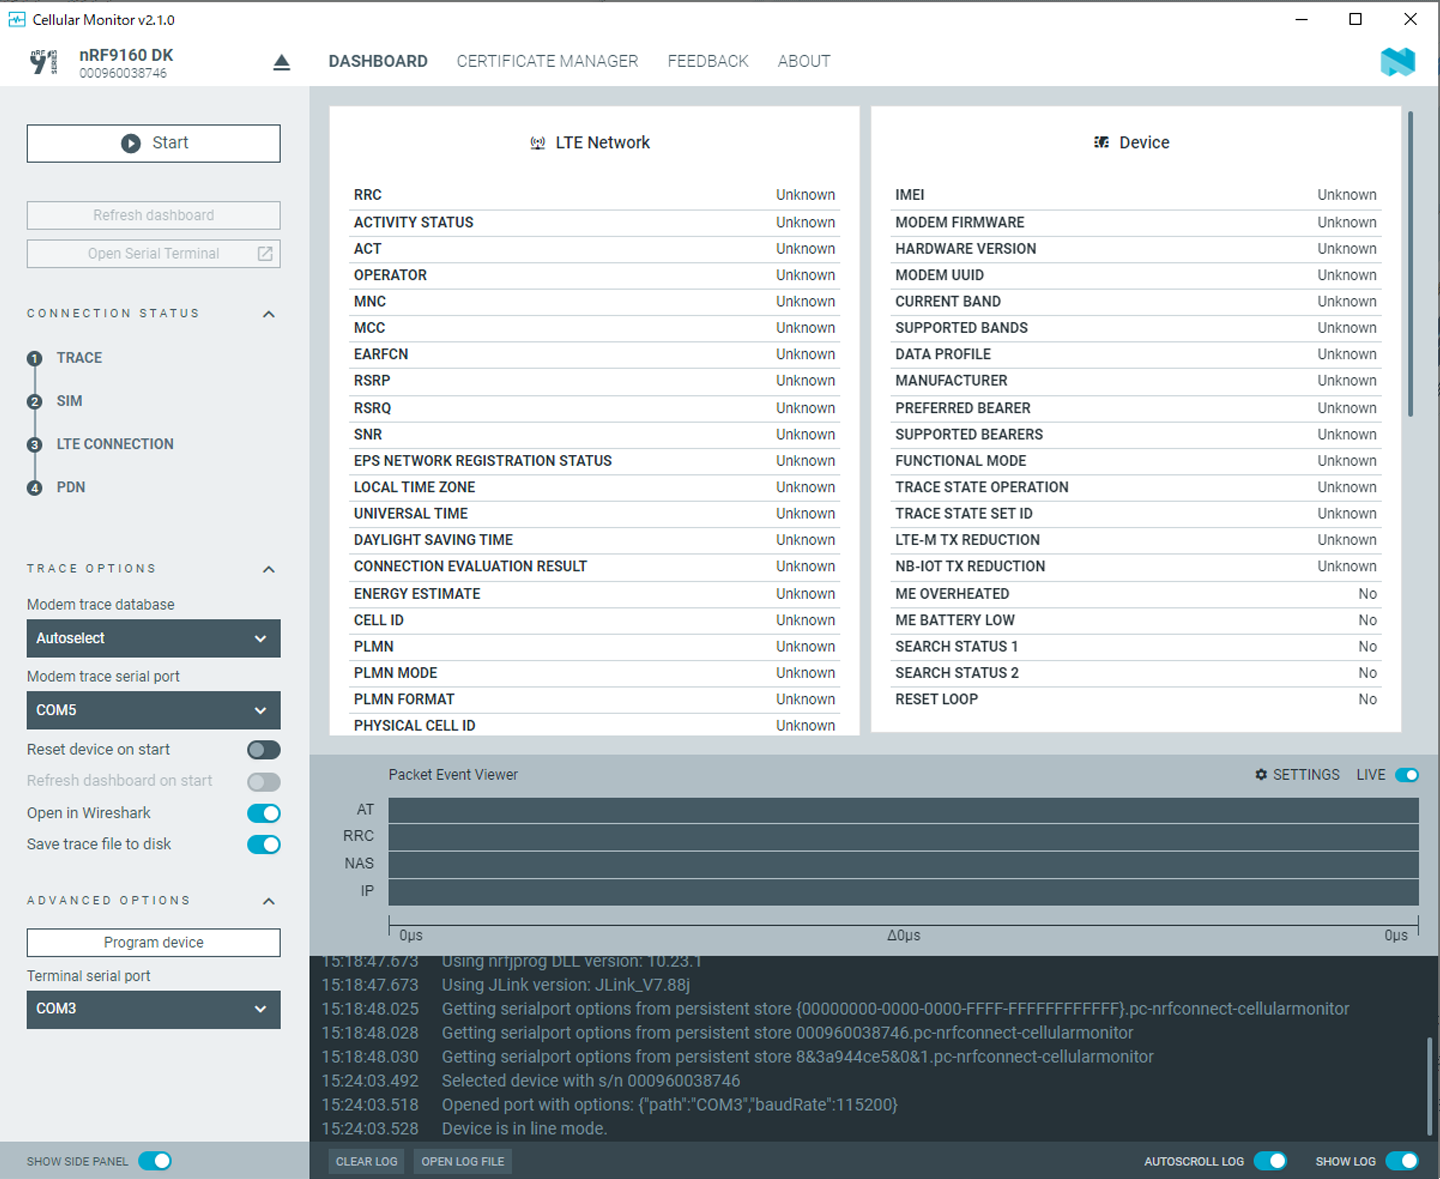
Task: Click the Device panel chip icon
Action: pos(1101,143)
